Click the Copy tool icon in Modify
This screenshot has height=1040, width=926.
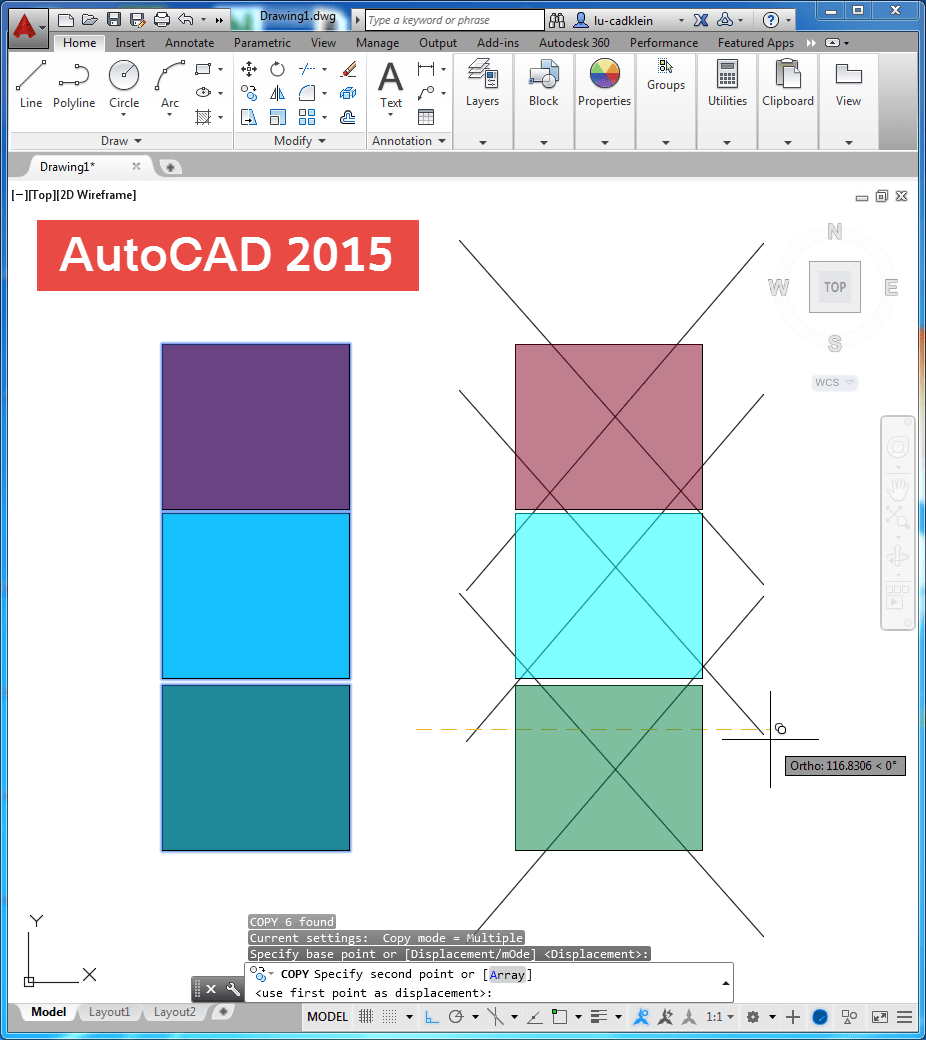[x=249, y=93]
